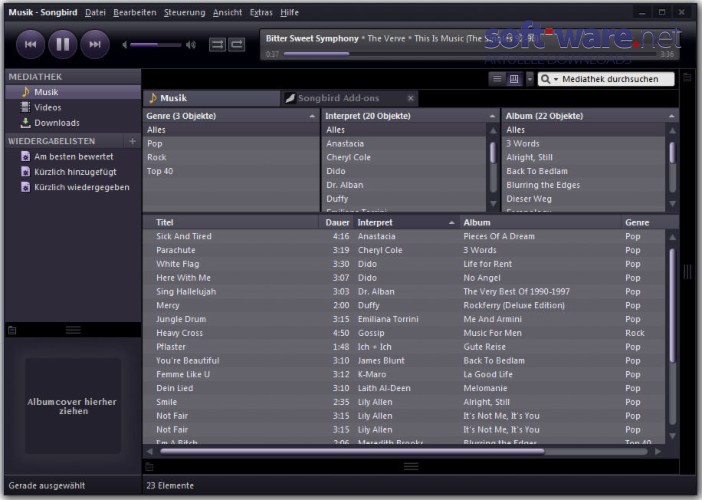Click the right sidebar splitter grip
The width and height of the screenshot is (702, 500).
pyautogui.click(x=688, y=272)
